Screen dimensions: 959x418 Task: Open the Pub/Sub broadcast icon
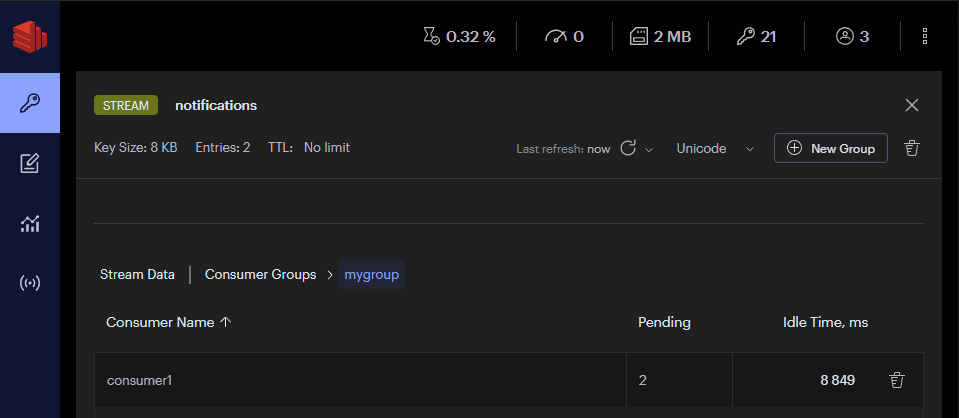pos(30,283)
